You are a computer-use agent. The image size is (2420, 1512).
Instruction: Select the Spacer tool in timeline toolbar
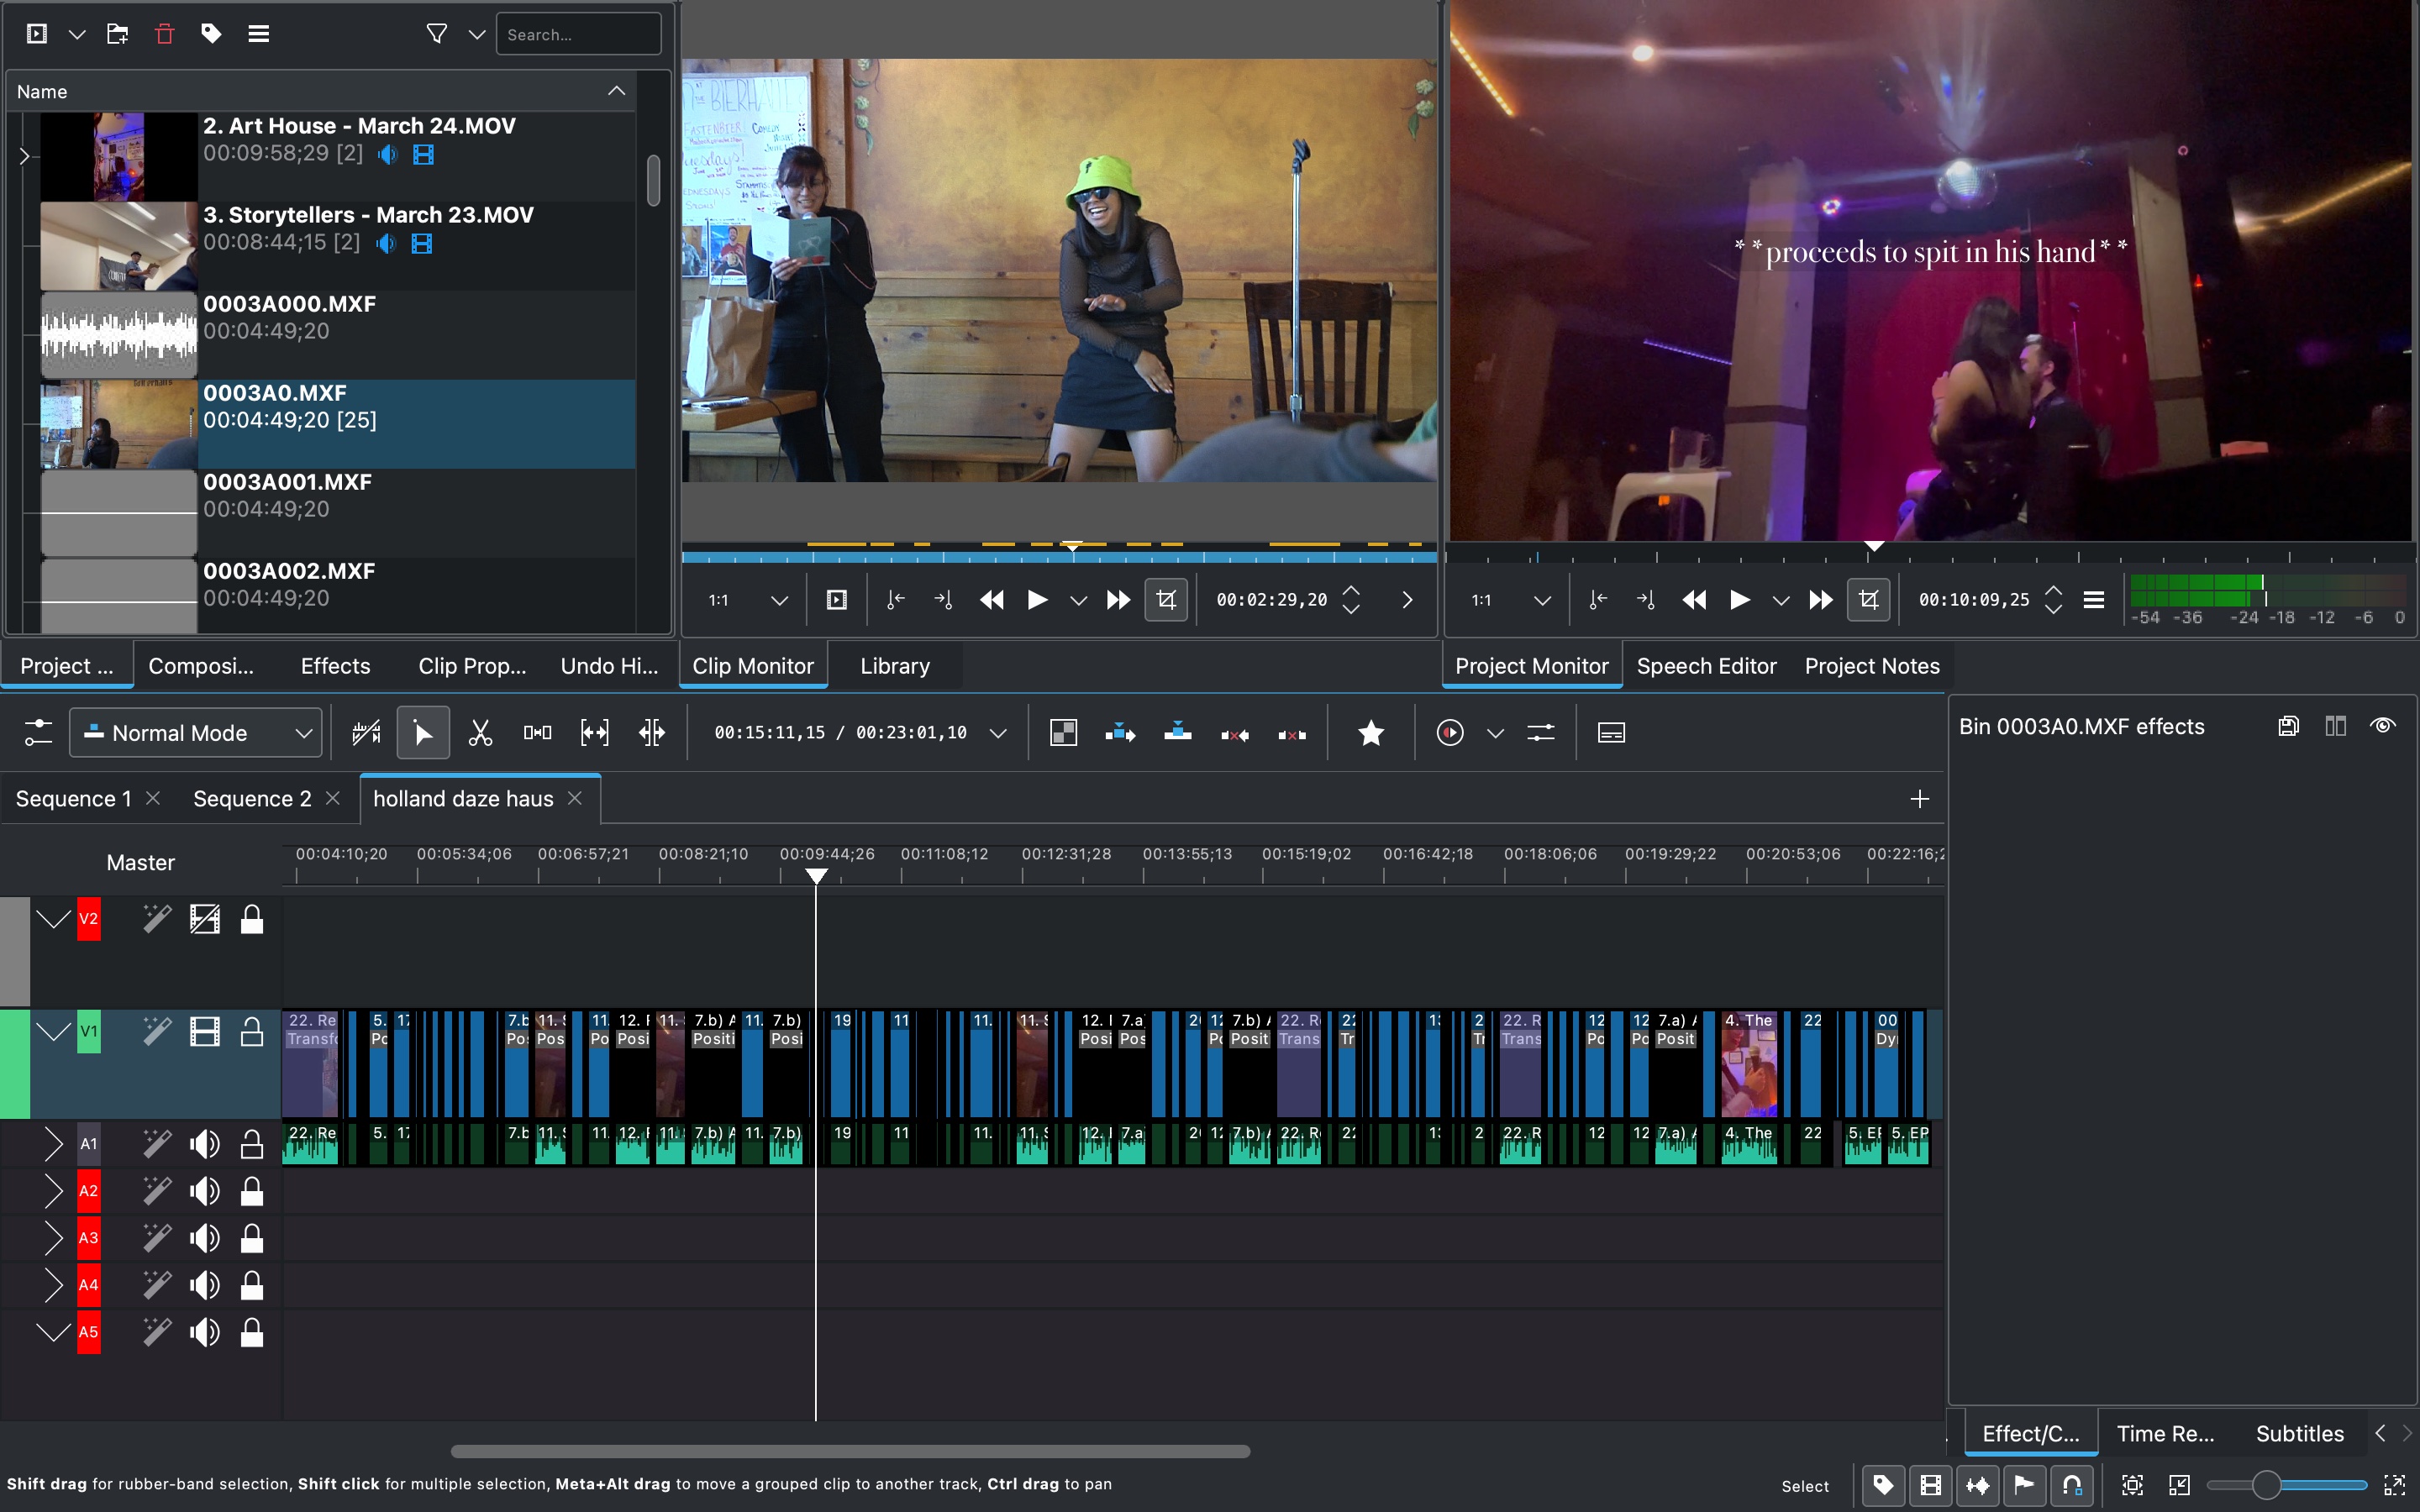pos(537,733)
